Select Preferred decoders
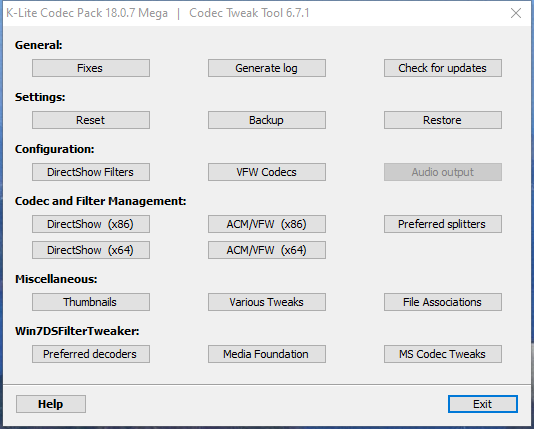The height and width of the screenshot is (429, 534). pyautogui.click(x=91, y=354)
